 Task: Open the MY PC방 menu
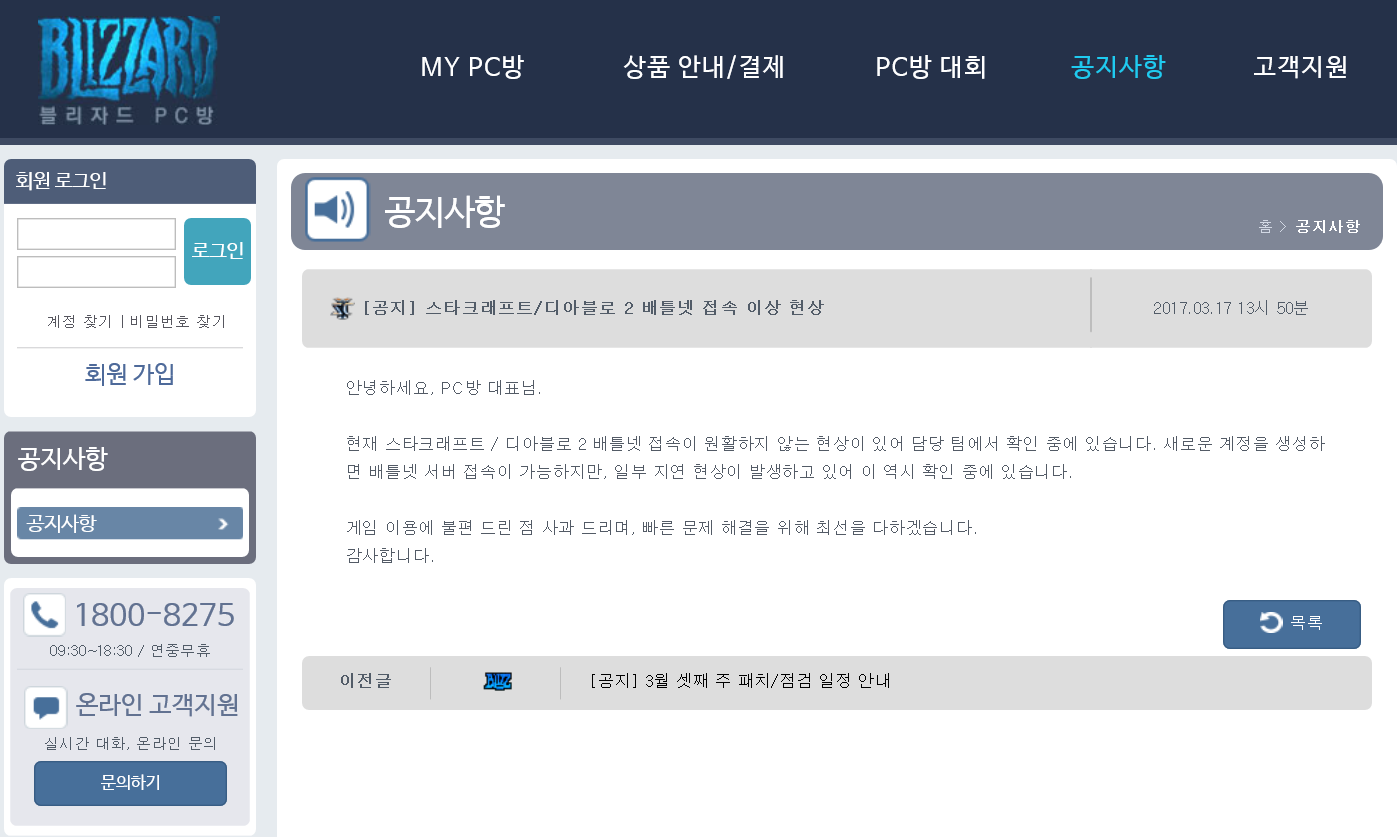(471, 67)
